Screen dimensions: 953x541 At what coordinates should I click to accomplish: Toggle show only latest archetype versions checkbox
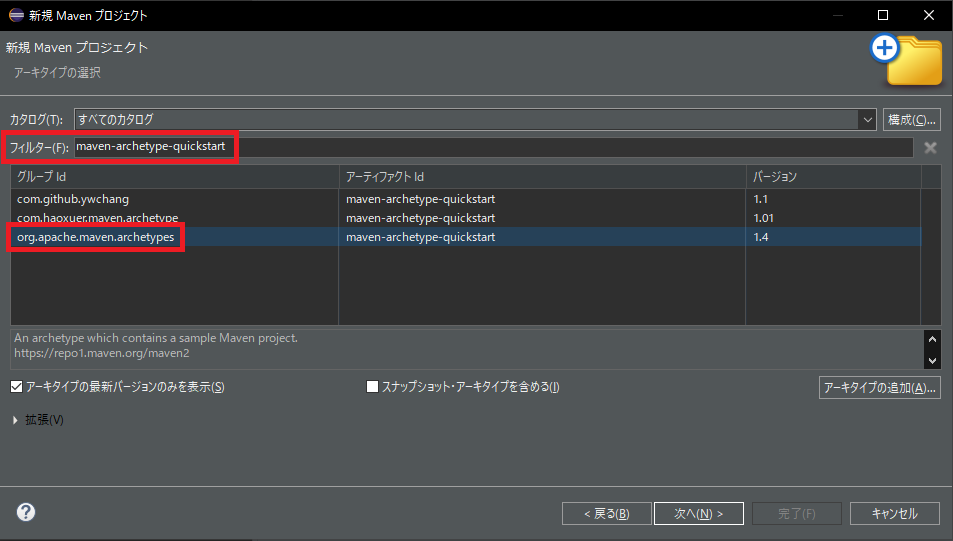pos(16,387)
